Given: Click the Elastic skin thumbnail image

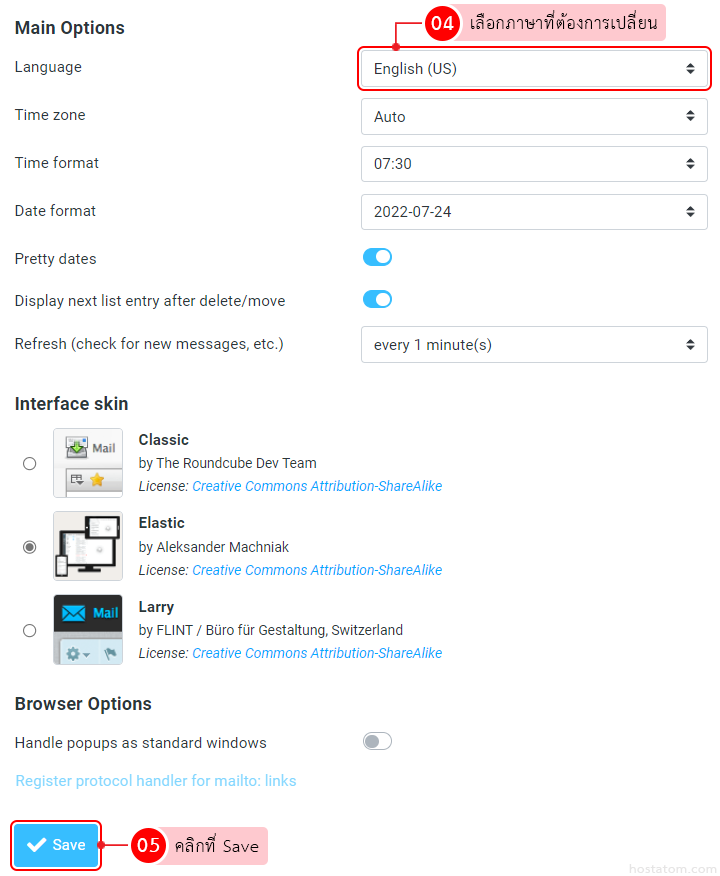Looking at the screenshot, I should 88,546.
